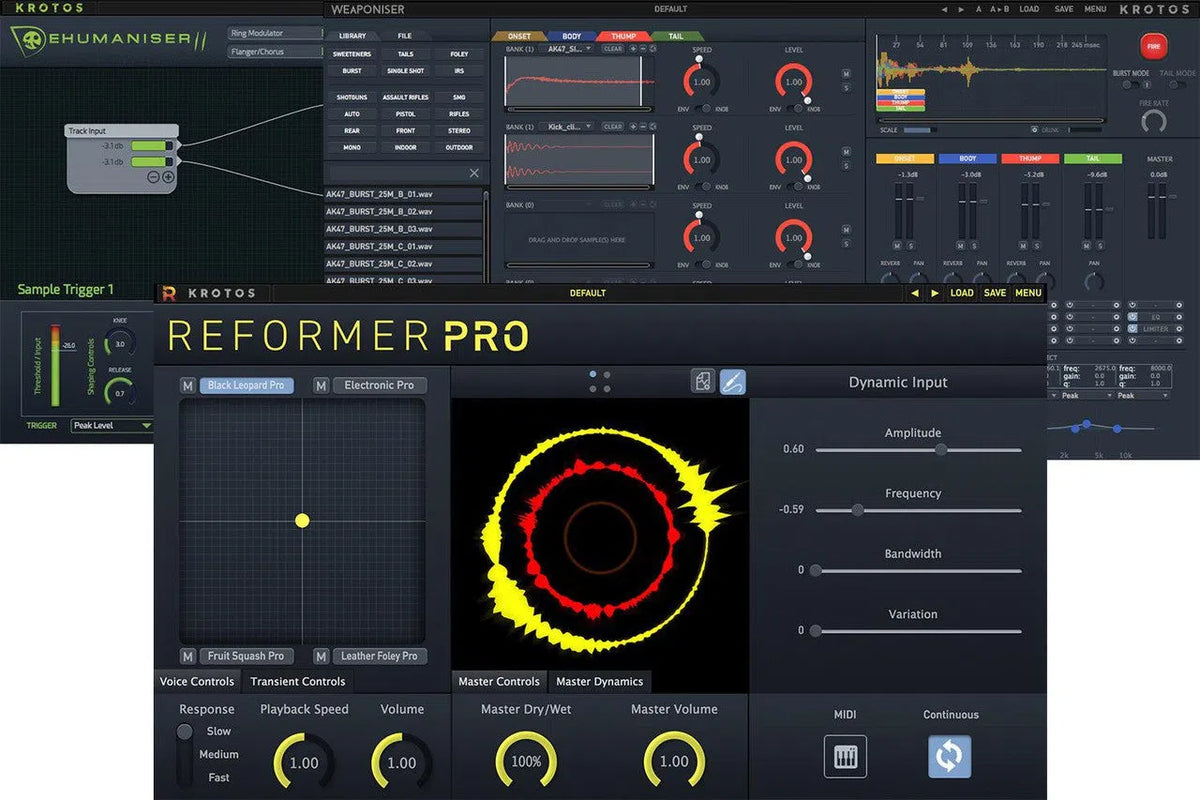
Task: Switch to the THUMP tab in Weaponiser
Action: (622, 35)
